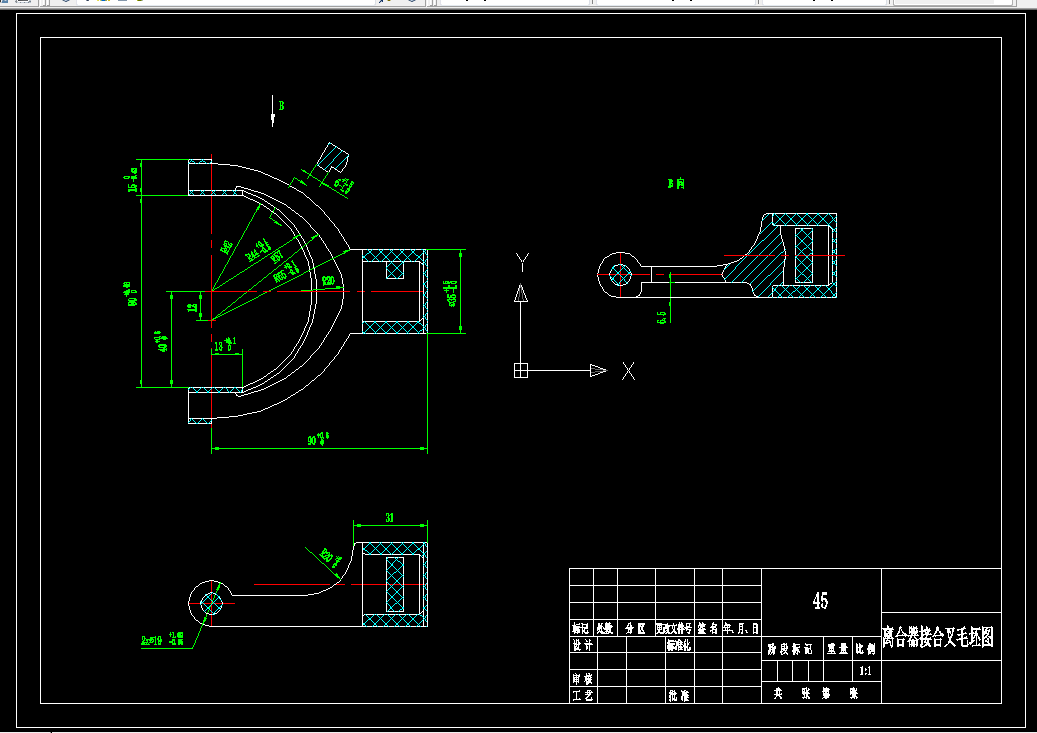Select the 12 offset dimension text

[x=193, y=306]
